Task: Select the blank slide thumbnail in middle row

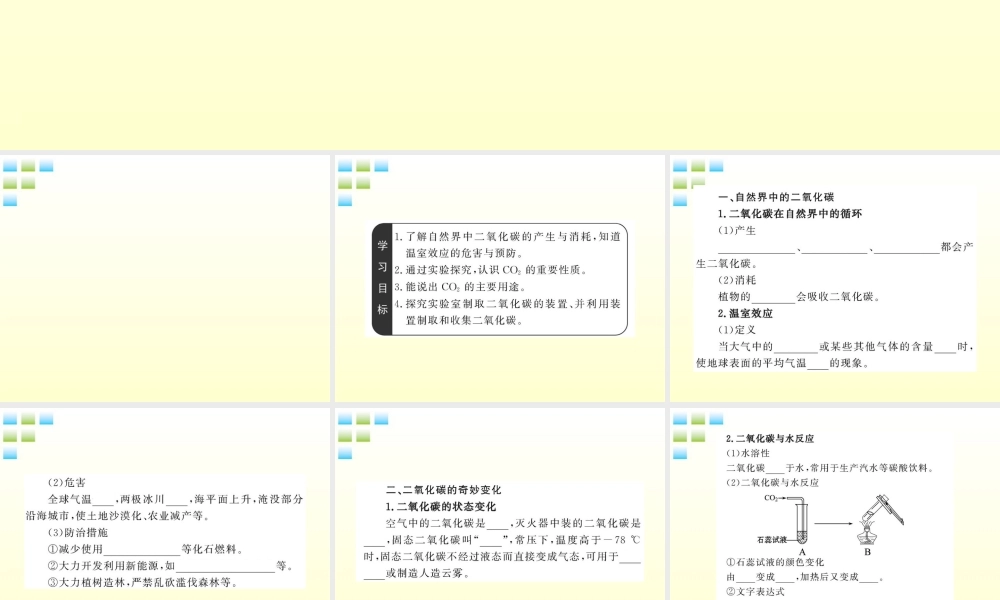Action: tap(165, 278)
